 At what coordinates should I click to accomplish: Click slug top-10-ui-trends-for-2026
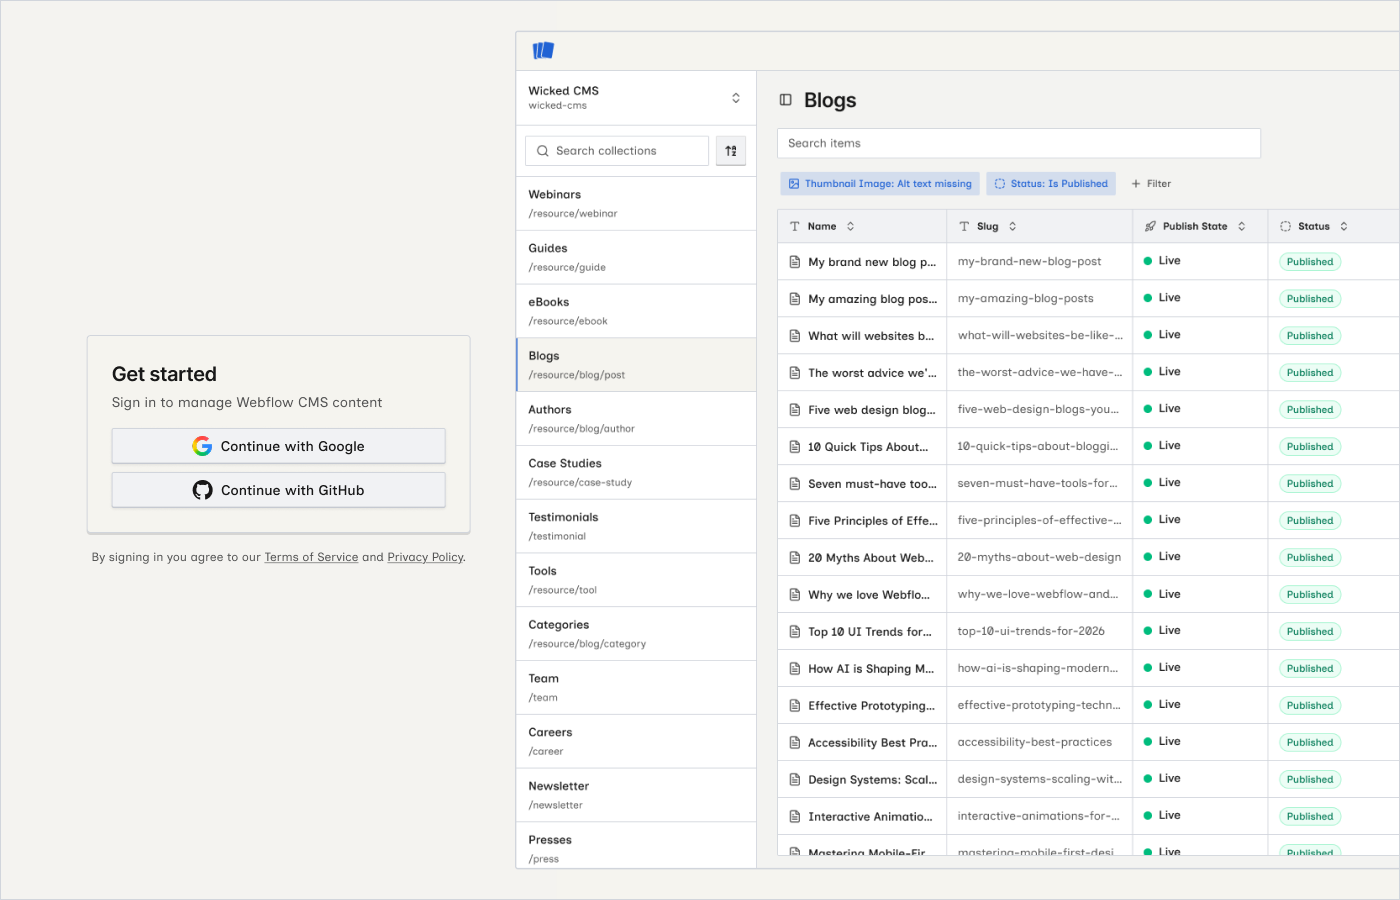[1031, 631]
